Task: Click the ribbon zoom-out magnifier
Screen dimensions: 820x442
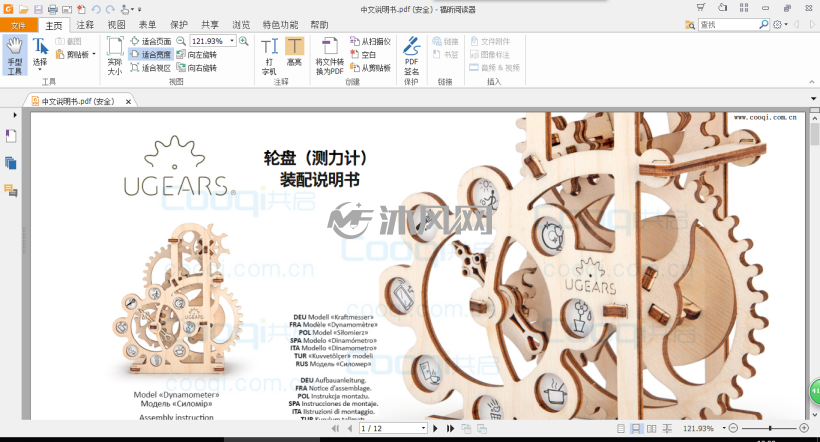Action: click(181, 41)
